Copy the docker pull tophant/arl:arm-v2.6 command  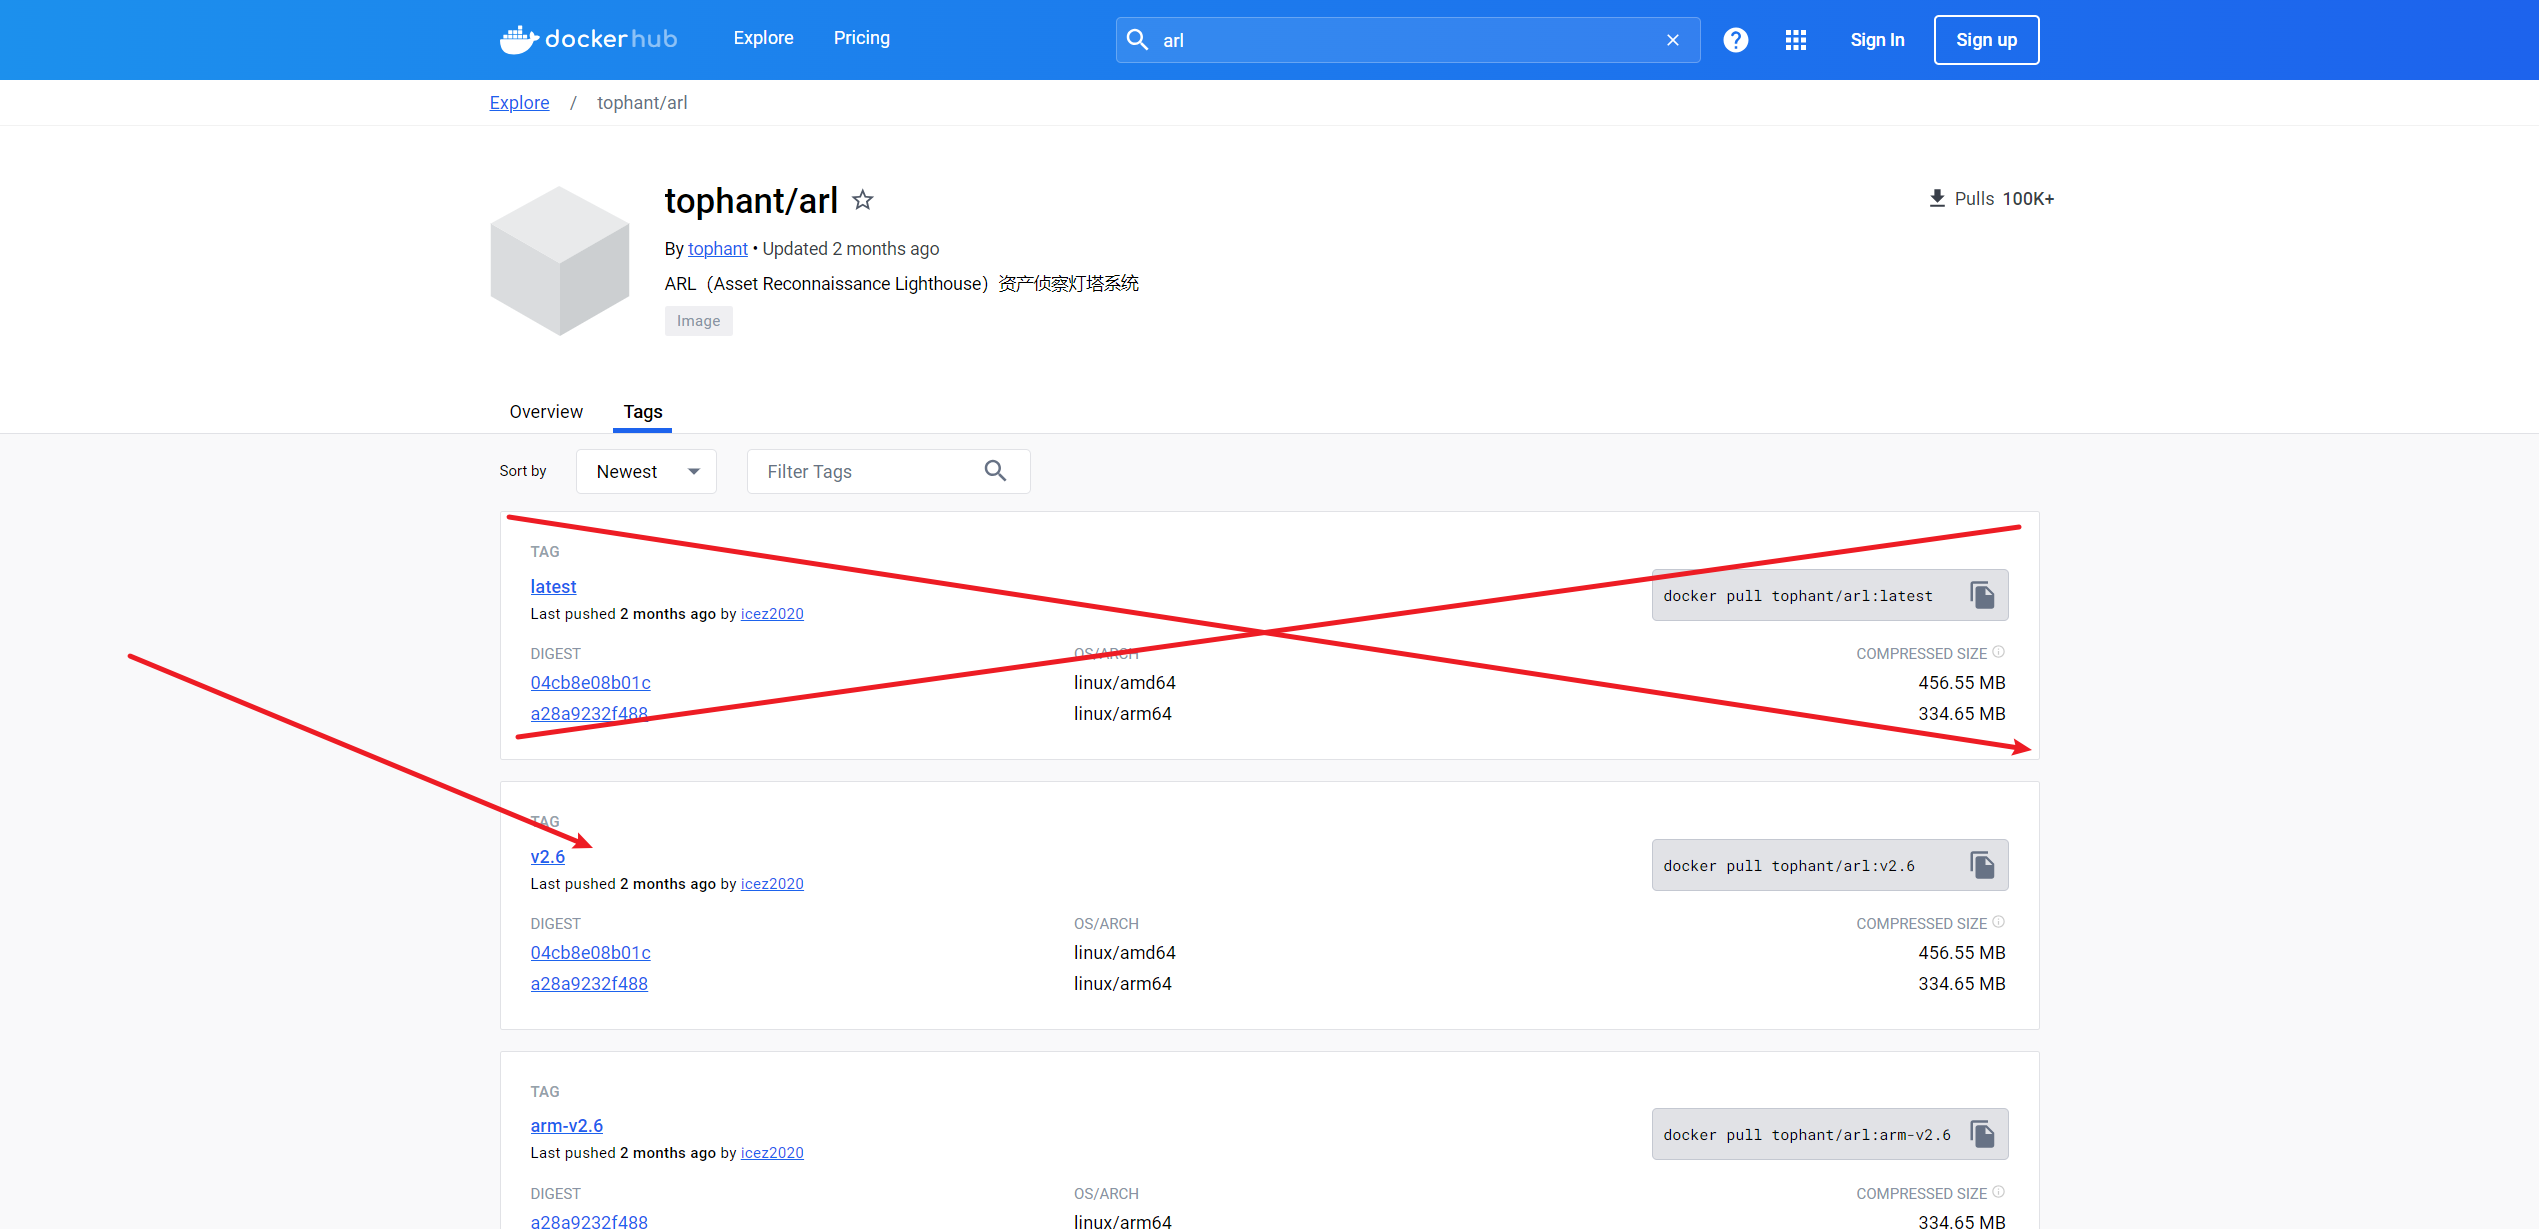1982,1134
